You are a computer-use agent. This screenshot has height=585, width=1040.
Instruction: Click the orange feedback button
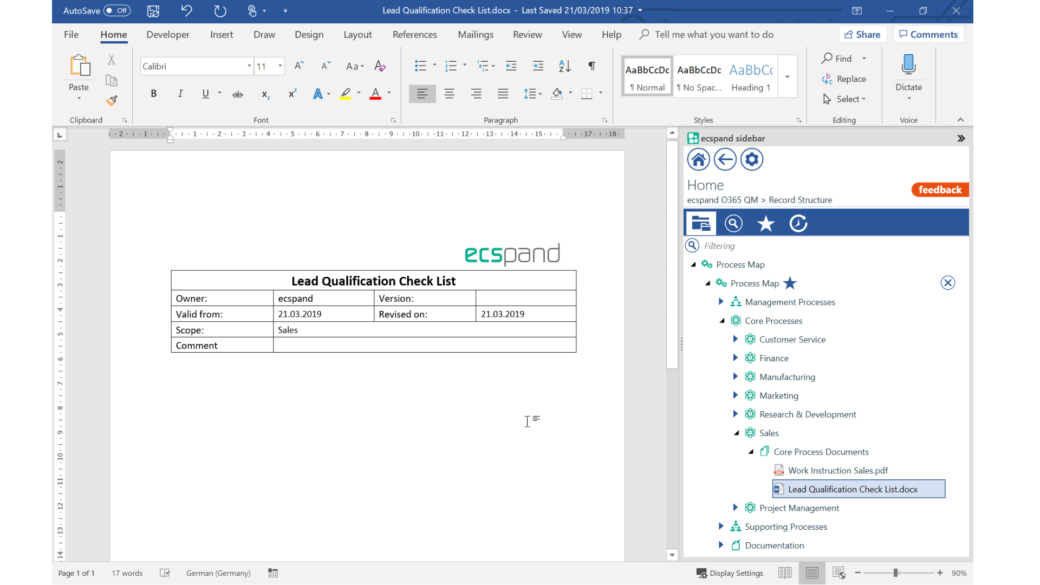[940, 190]
